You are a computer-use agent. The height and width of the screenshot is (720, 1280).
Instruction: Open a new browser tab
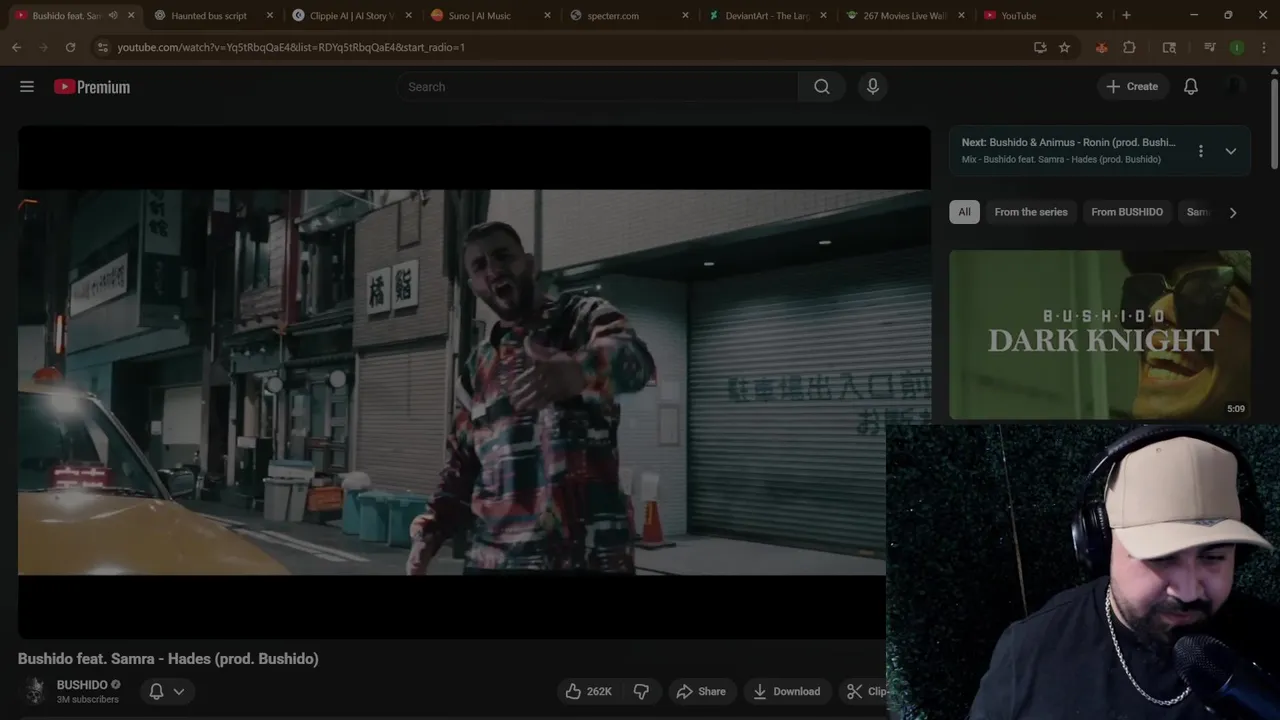1126,16
